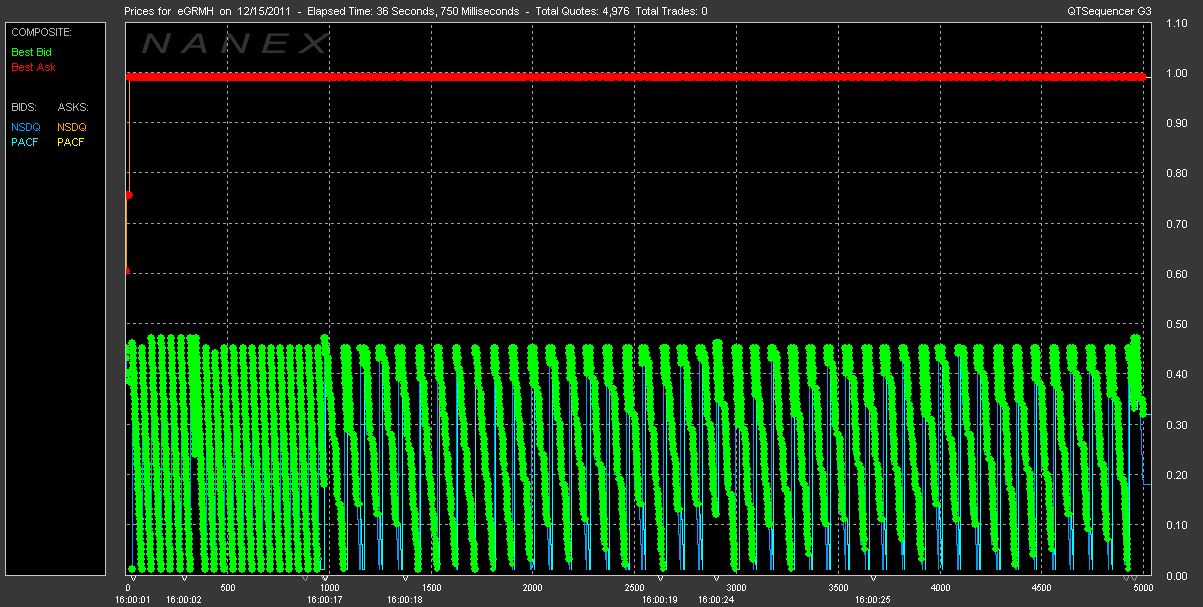This screenshot has width=1203, height=607.
Task: Click the title text 'Prices for eGRMH on 12/15/2011'
Action: click(207, 11)
